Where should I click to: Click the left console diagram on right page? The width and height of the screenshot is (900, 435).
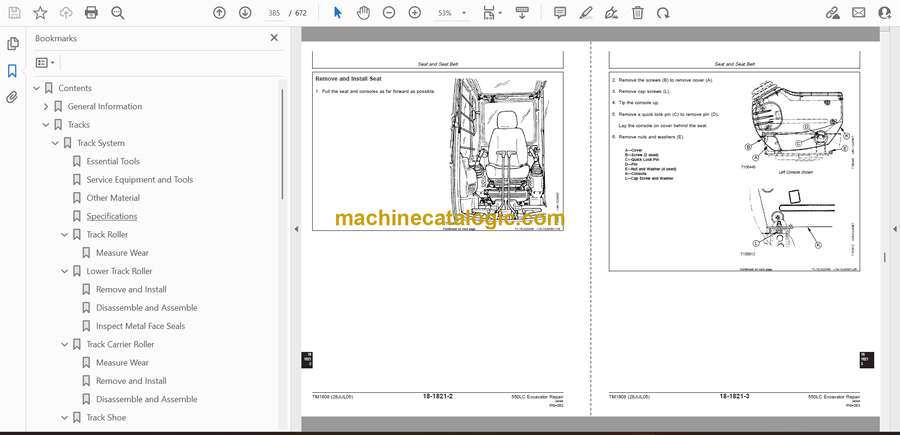pos(797,125)
